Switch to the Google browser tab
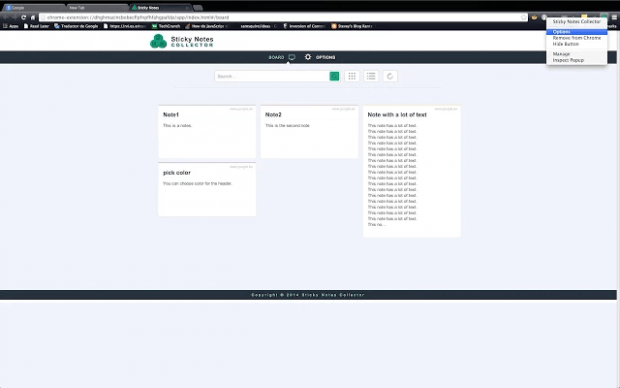The width and height of the screenshot is (620, 388). [34, 8]
